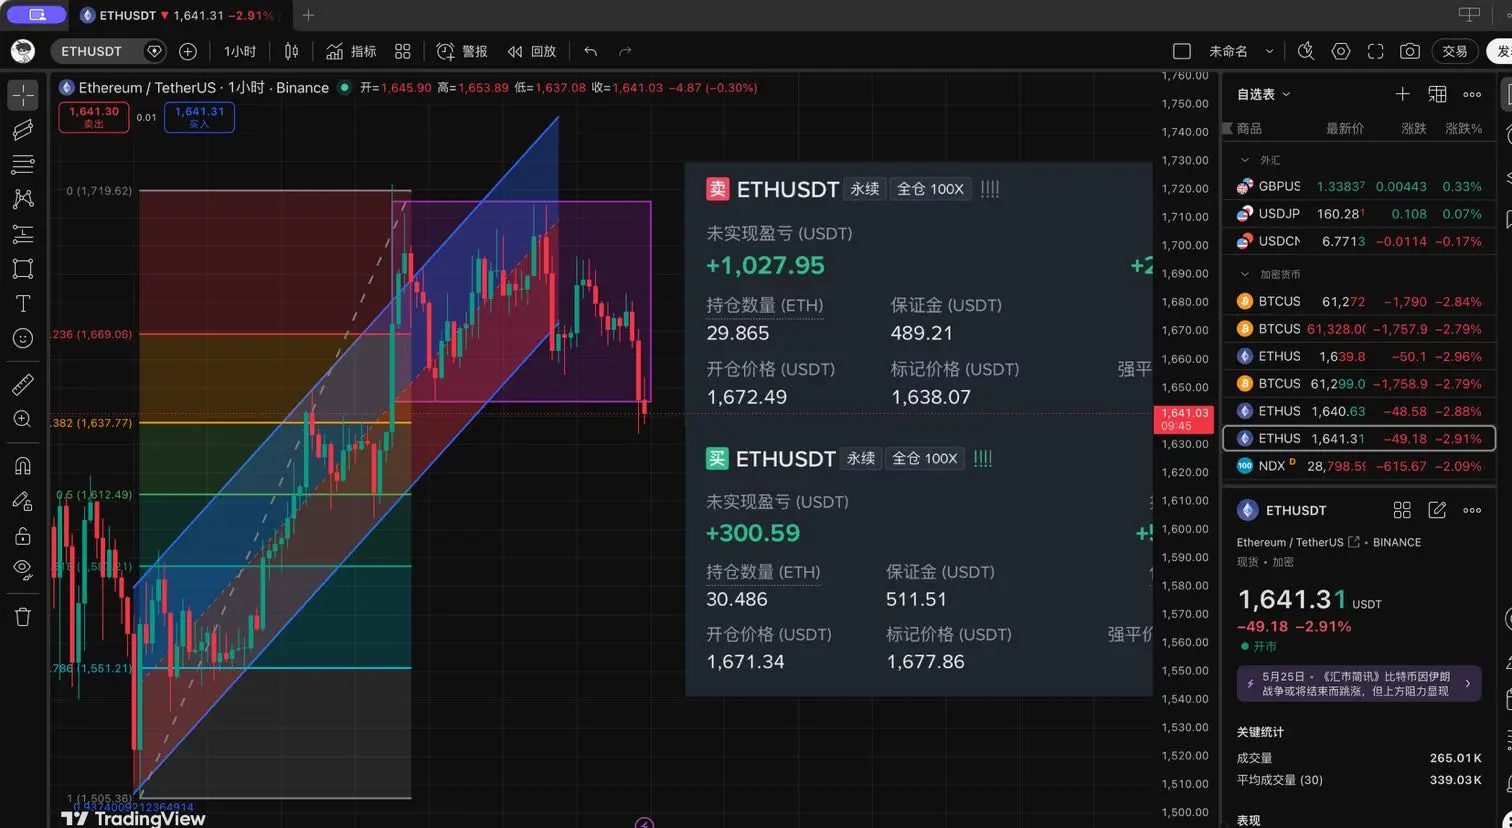Open more options in ETHUSDT details panel

tap(1472, 510)
